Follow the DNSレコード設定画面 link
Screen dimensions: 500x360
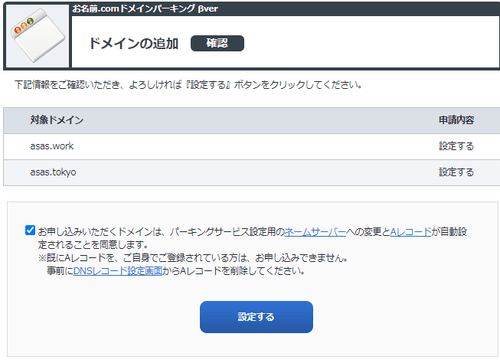point(118,271)
